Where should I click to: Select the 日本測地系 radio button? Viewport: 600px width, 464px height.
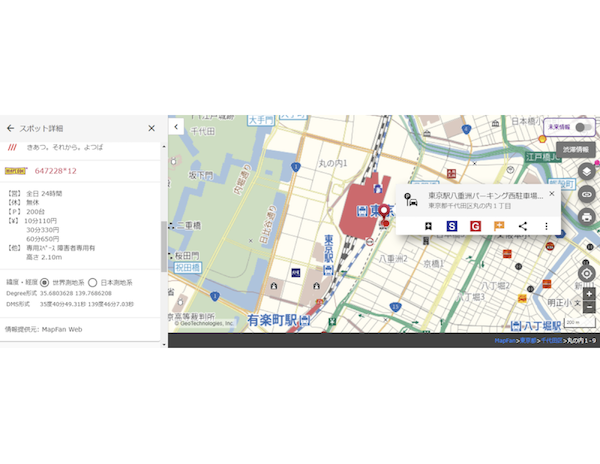click(92, 282)
